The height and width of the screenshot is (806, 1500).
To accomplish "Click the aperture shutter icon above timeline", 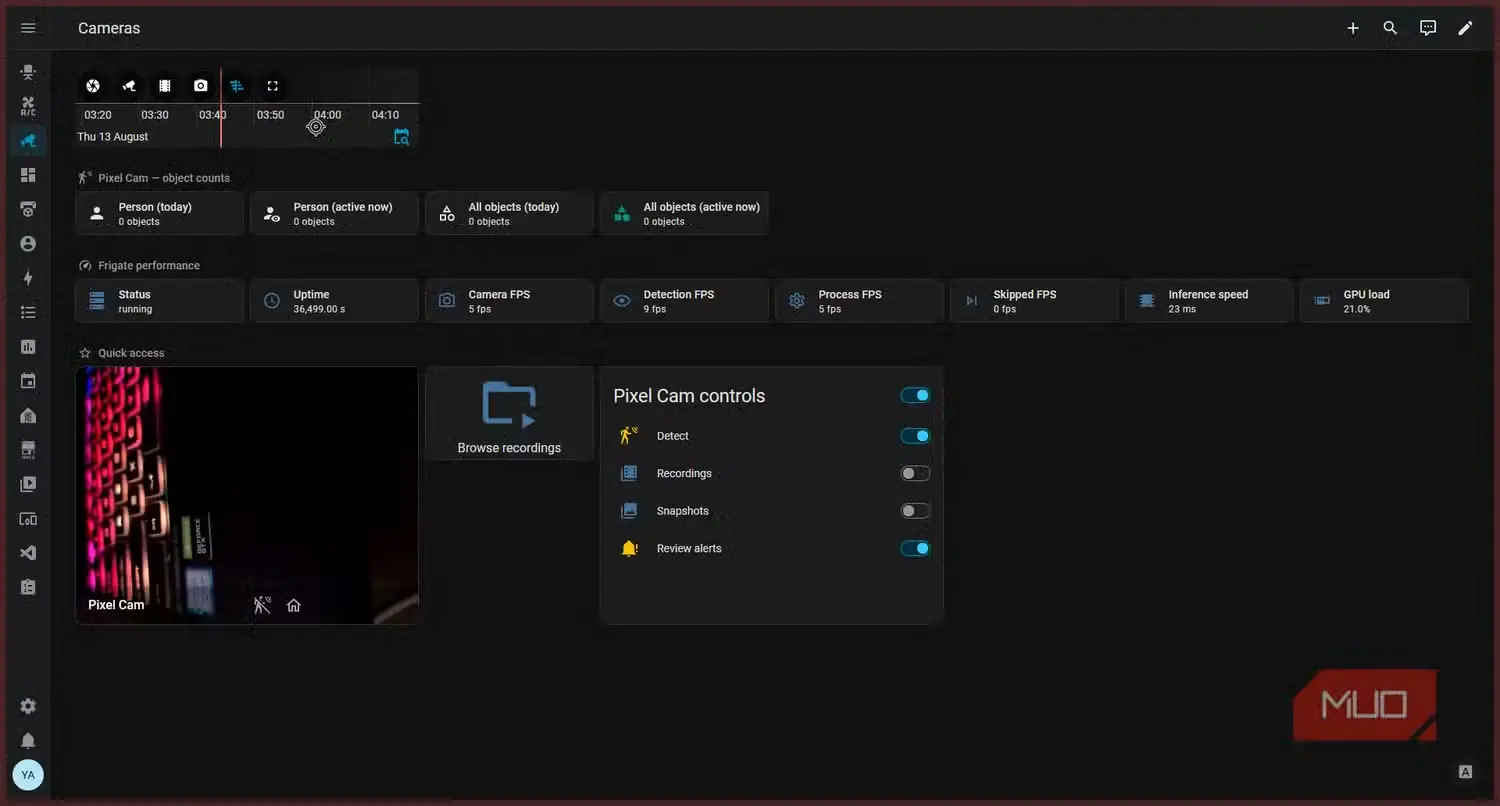I will [x=93, y=86].
